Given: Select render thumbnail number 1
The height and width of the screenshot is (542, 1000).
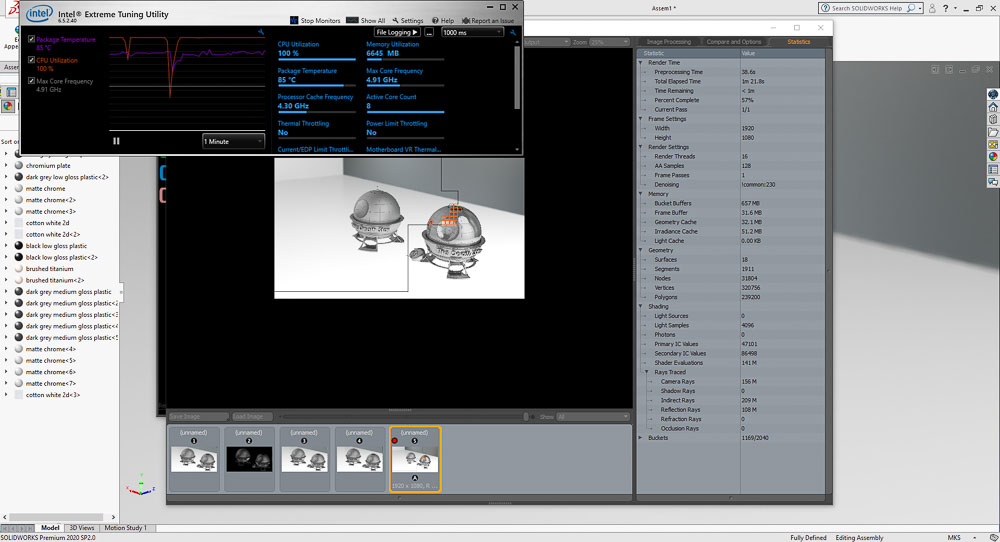Looking at the screenshot, I should (194, 459).
